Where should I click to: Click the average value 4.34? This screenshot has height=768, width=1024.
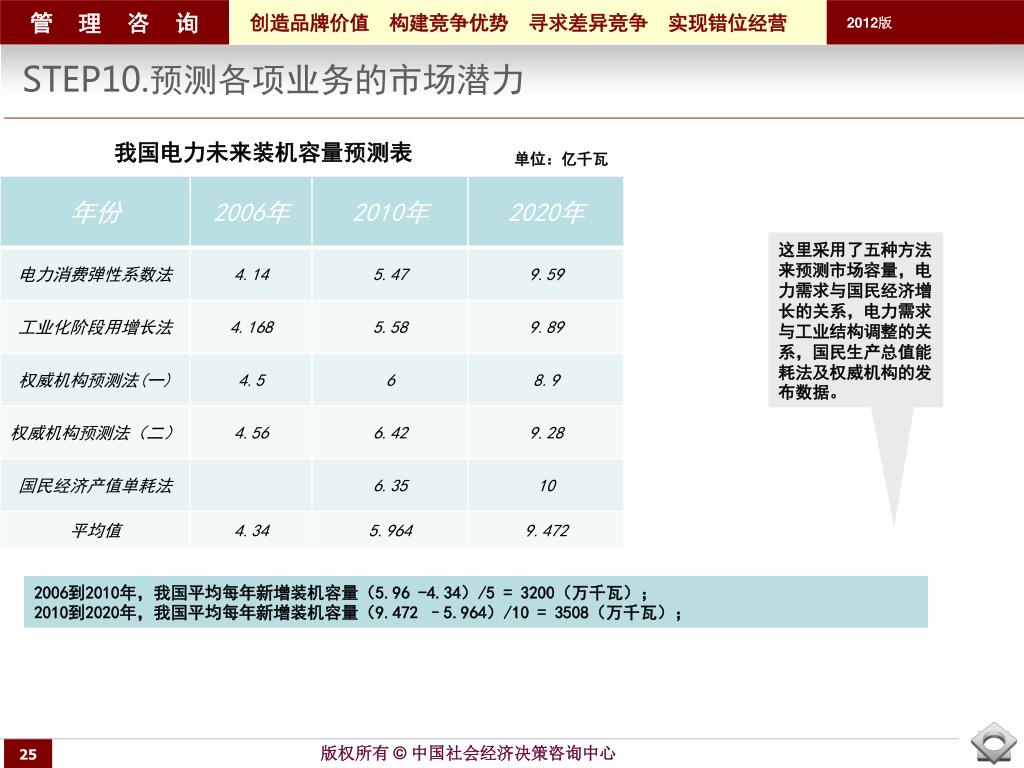252,530
